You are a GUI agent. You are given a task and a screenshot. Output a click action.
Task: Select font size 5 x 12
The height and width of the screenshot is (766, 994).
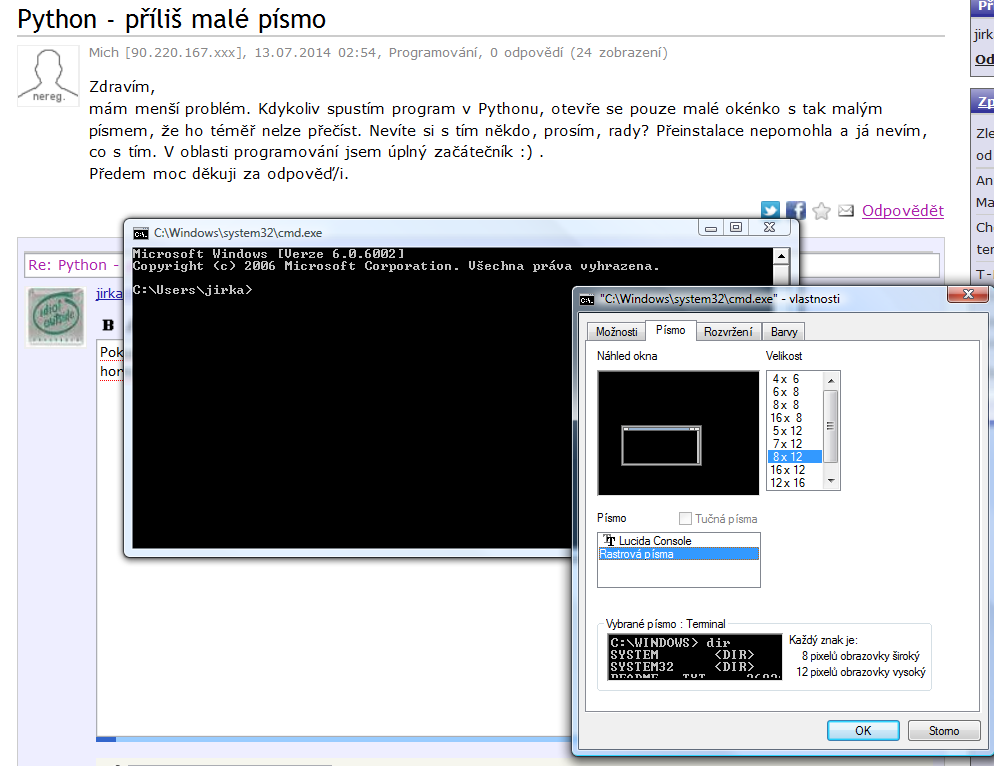coord(795,431)
